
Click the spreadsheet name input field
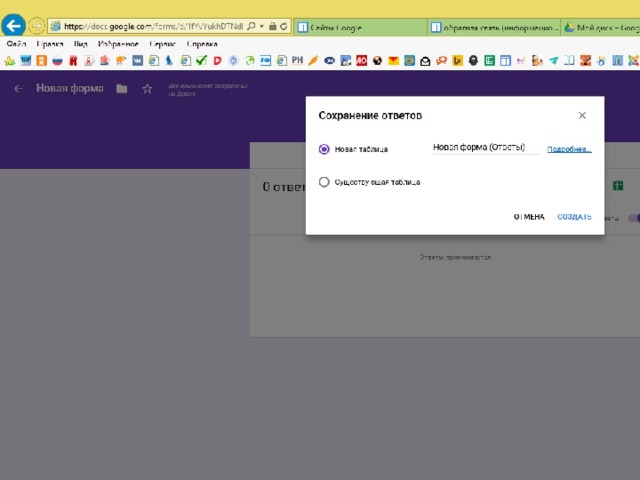tap(485, 148)
